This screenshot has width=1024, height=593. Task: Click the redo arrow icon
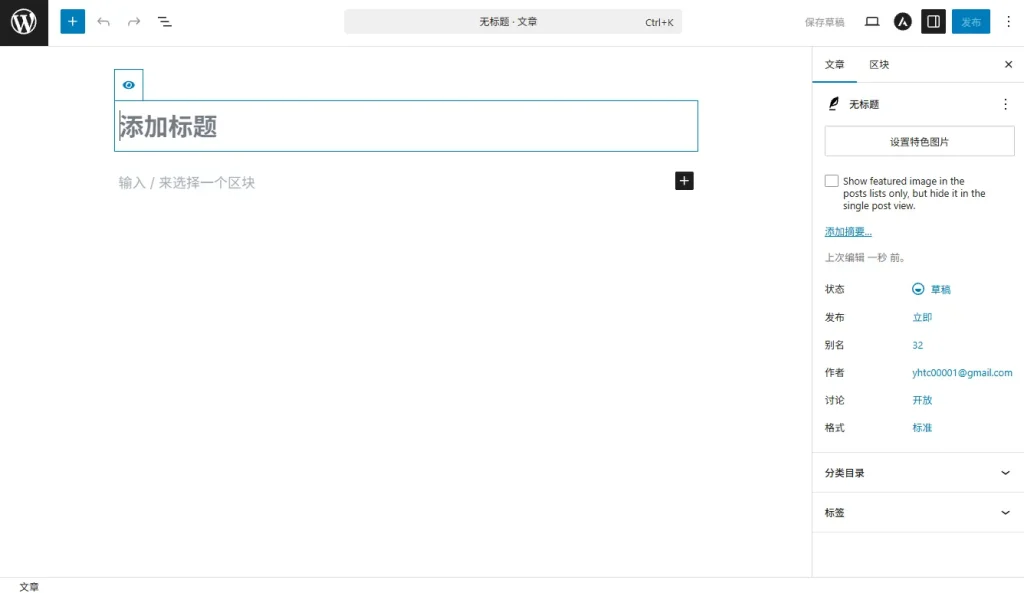[134, 21]
